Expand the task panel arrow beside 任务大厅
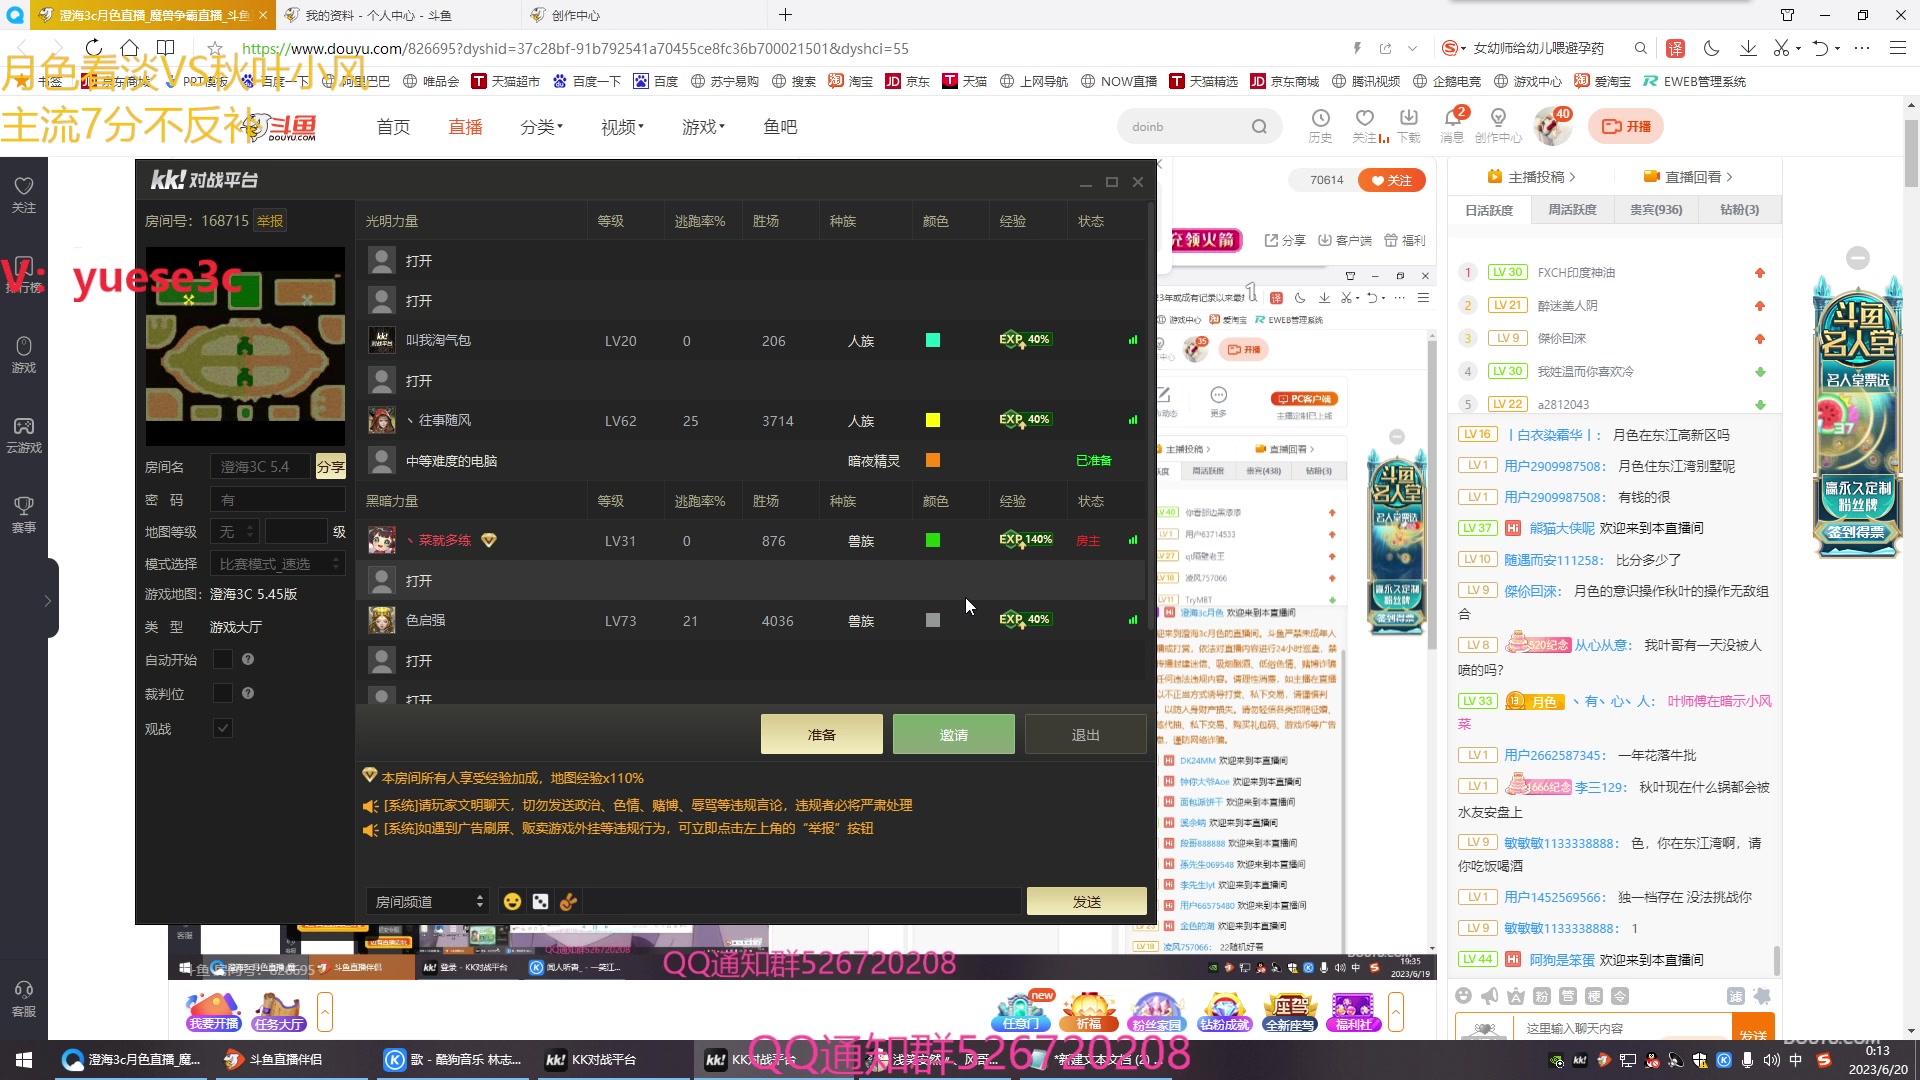The image size is (1920, 1080). click(x=324, y=1012)
